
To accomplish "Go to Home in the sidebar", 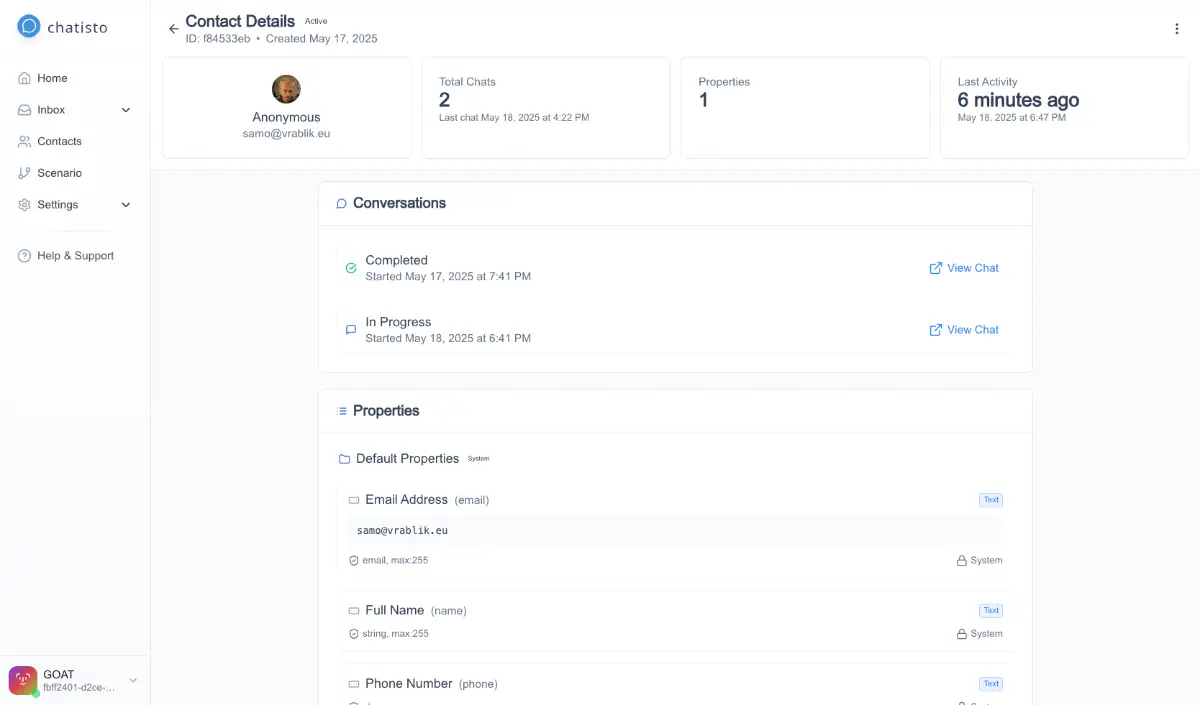I will coord(52,78).
